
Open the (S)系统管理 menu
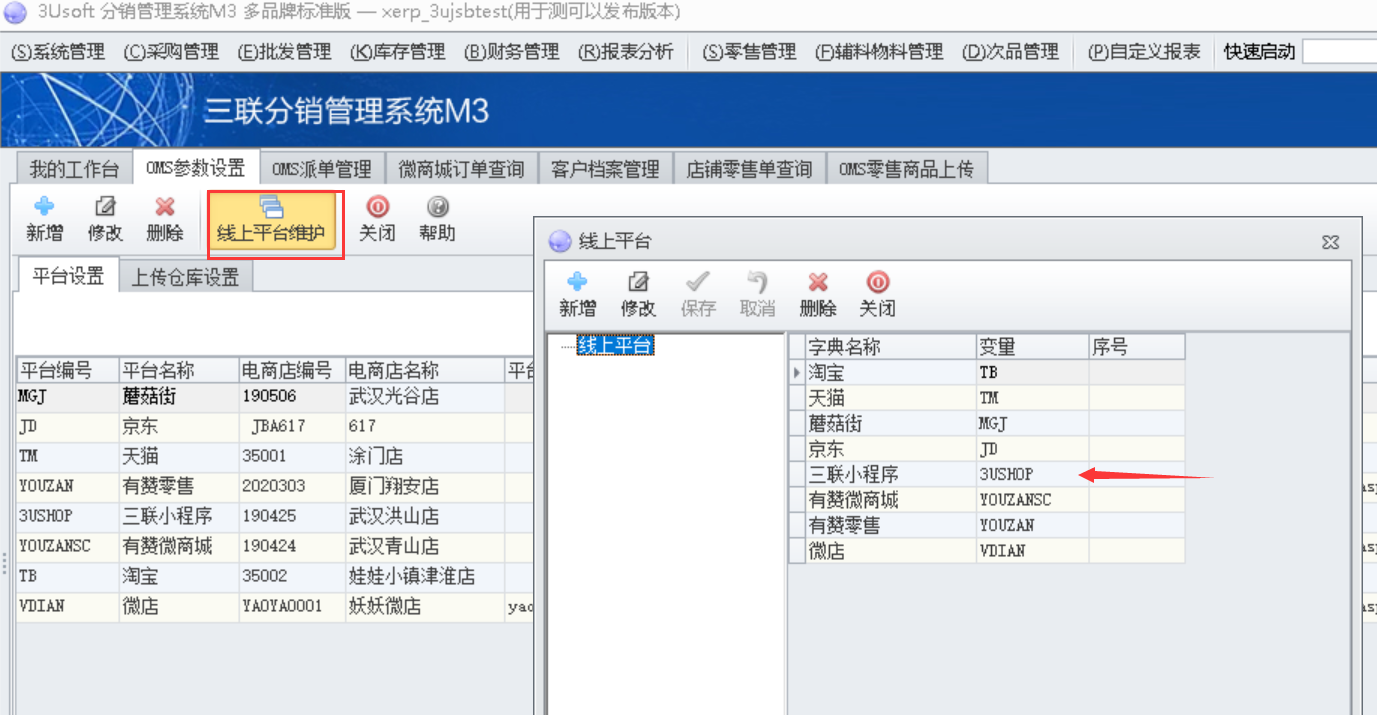pyautogui.click(x=58, y=51)
